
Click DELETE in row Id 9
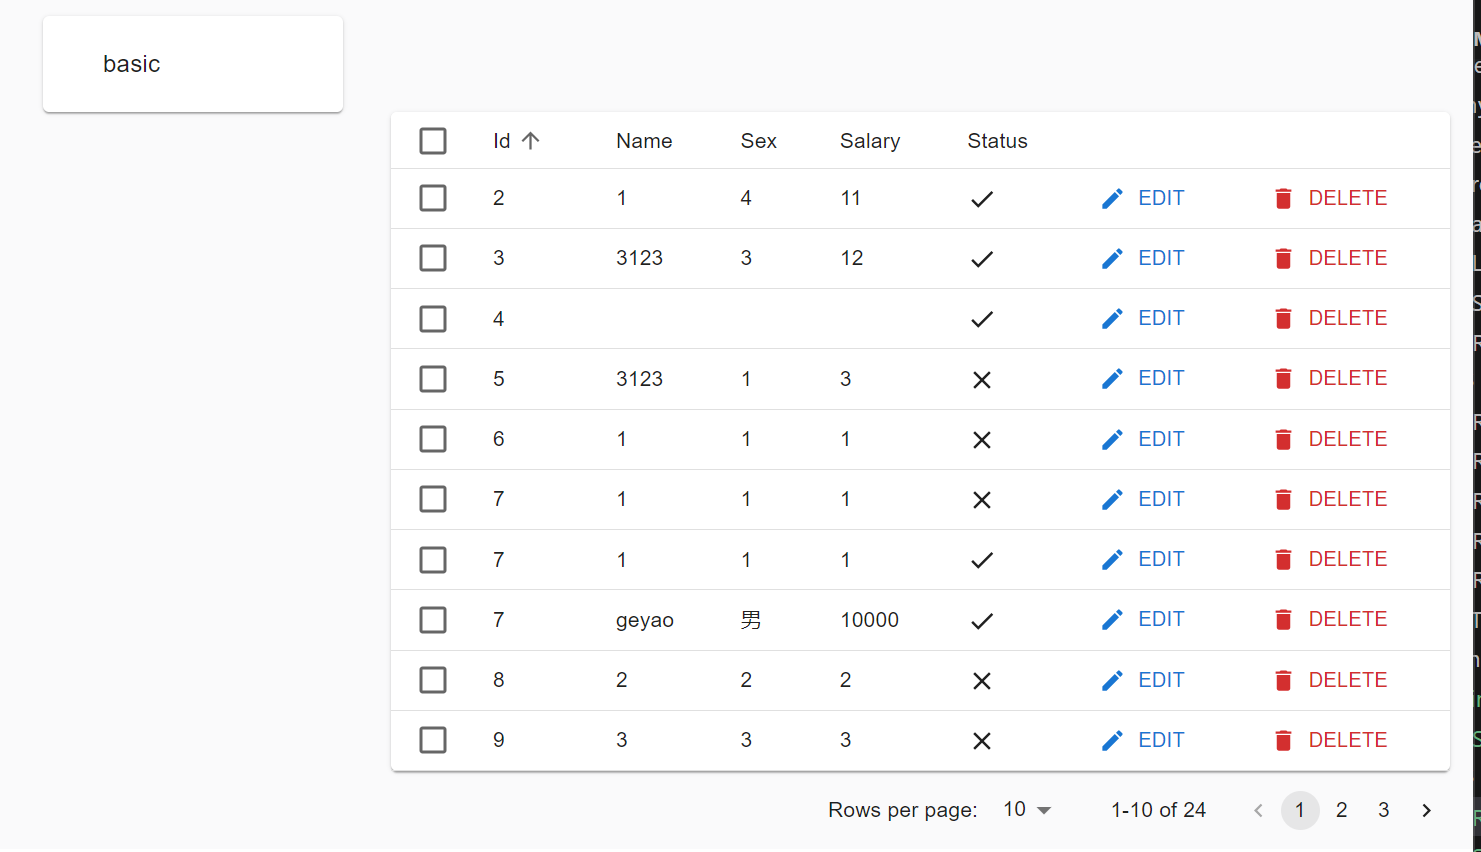[1331, 740]
